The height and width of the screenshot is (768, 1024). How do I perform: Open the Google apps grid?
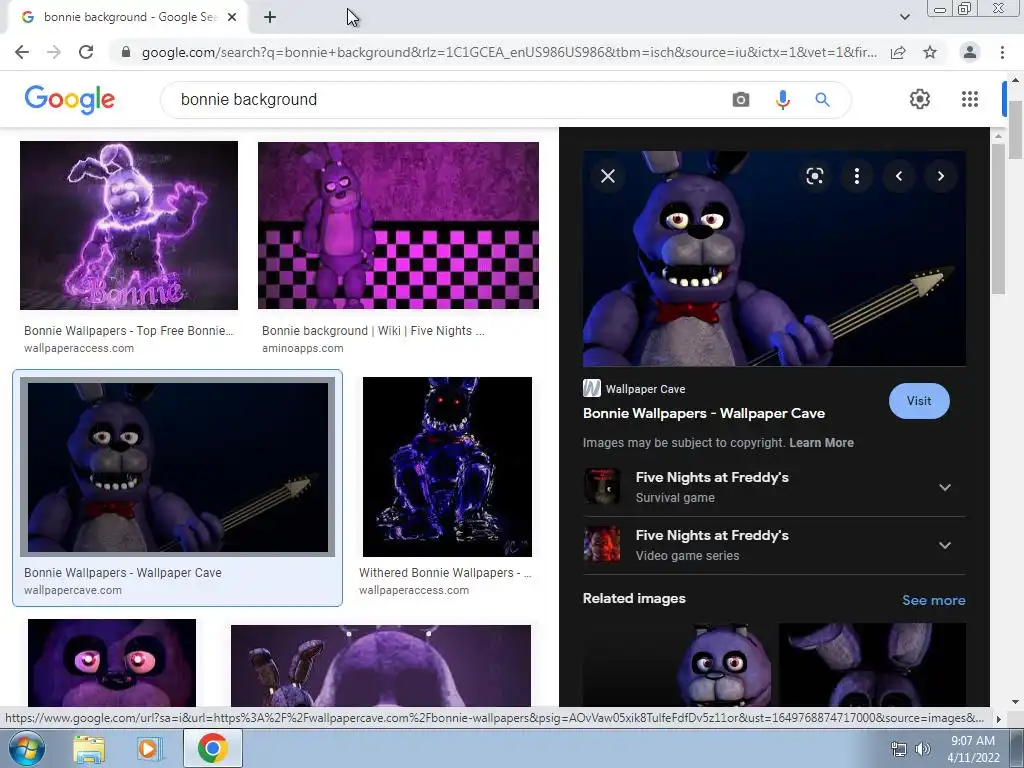(x=970, y=99)
